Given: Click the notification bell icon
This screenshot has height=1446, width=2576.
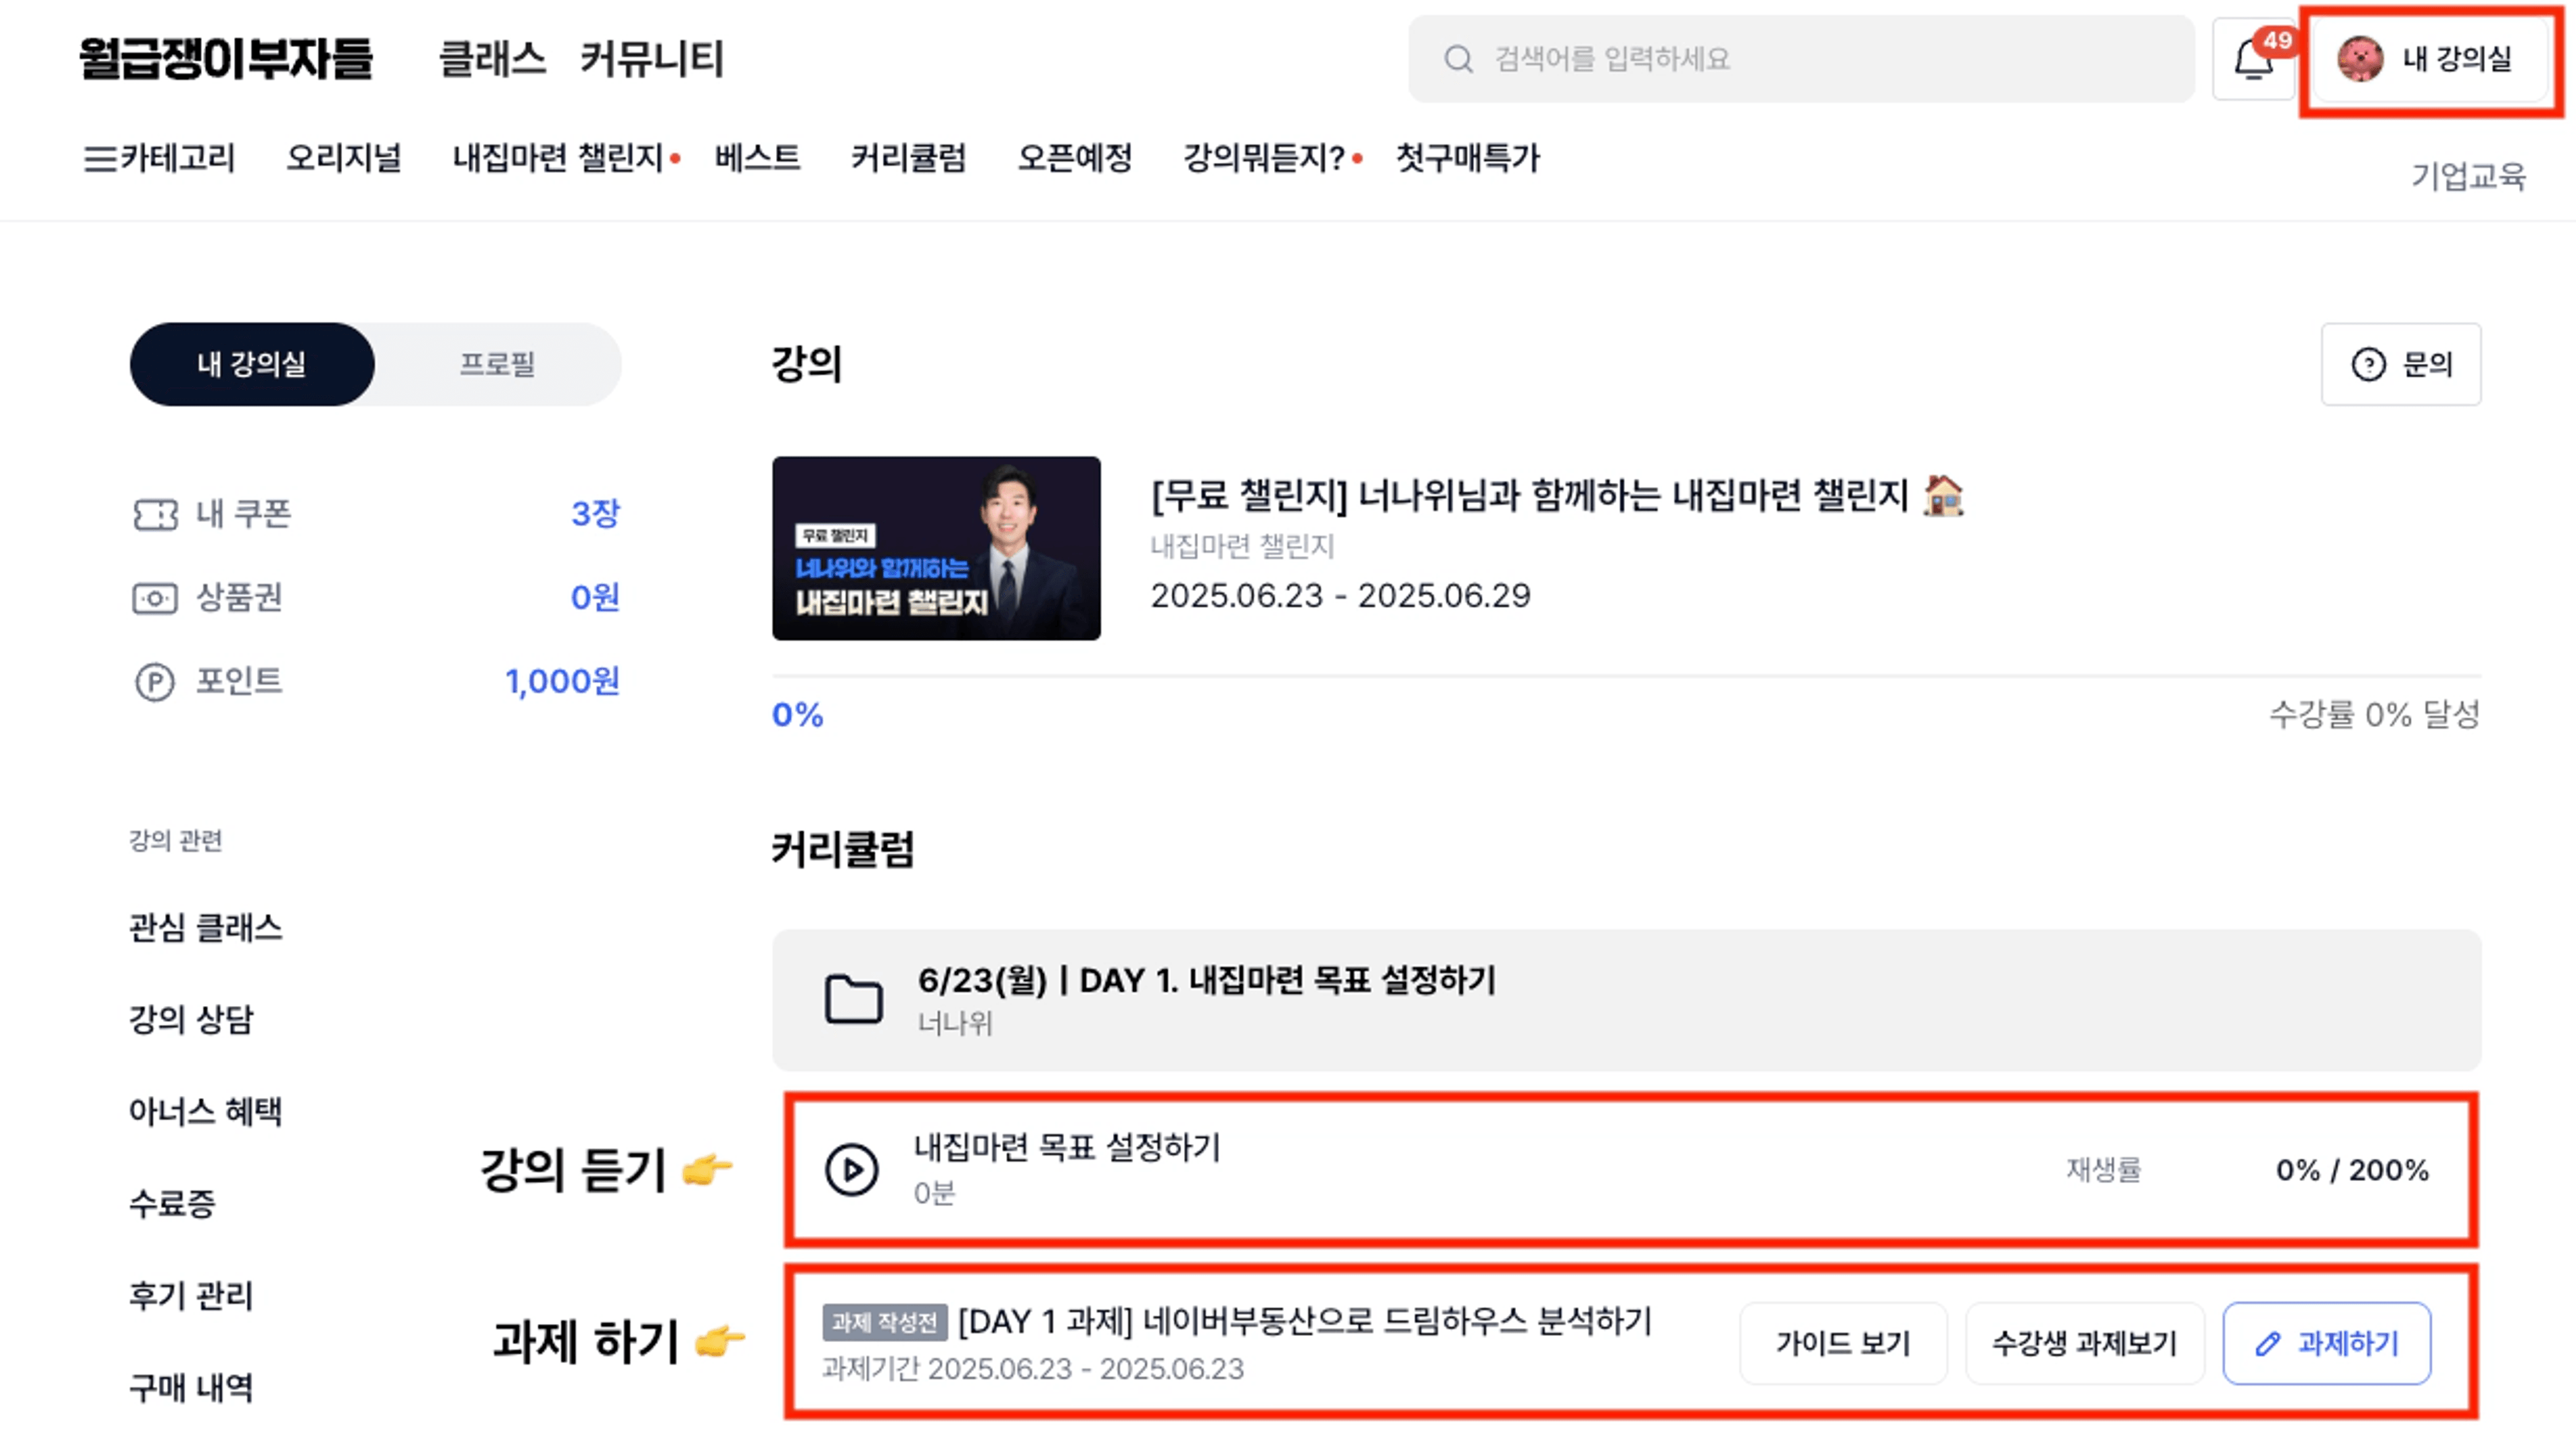Looking at the screenshot, I should pos(2253,59).
